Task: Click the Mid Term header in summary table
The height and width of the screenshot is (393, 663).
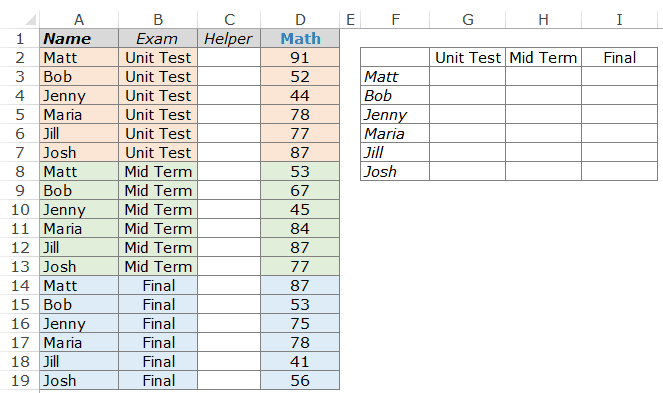Action: pos(543,58)
